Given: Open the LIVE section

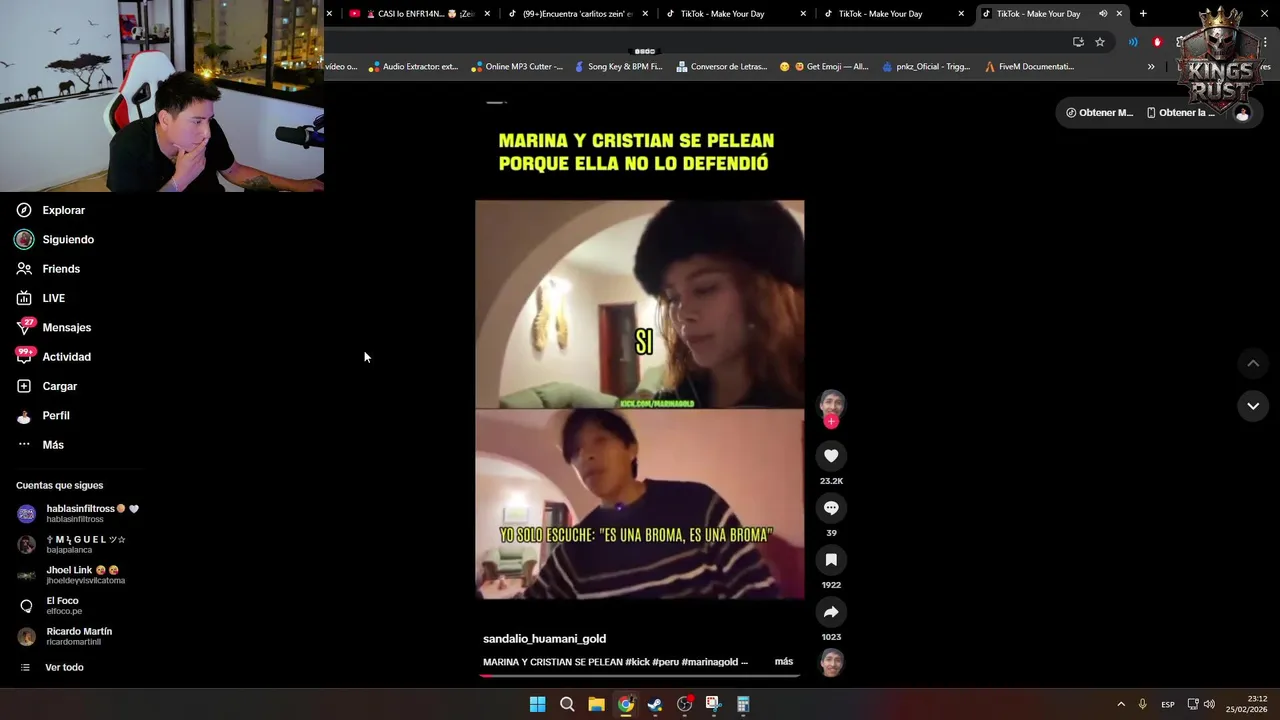Looking at the screenshot, I should tap(40, 298).
